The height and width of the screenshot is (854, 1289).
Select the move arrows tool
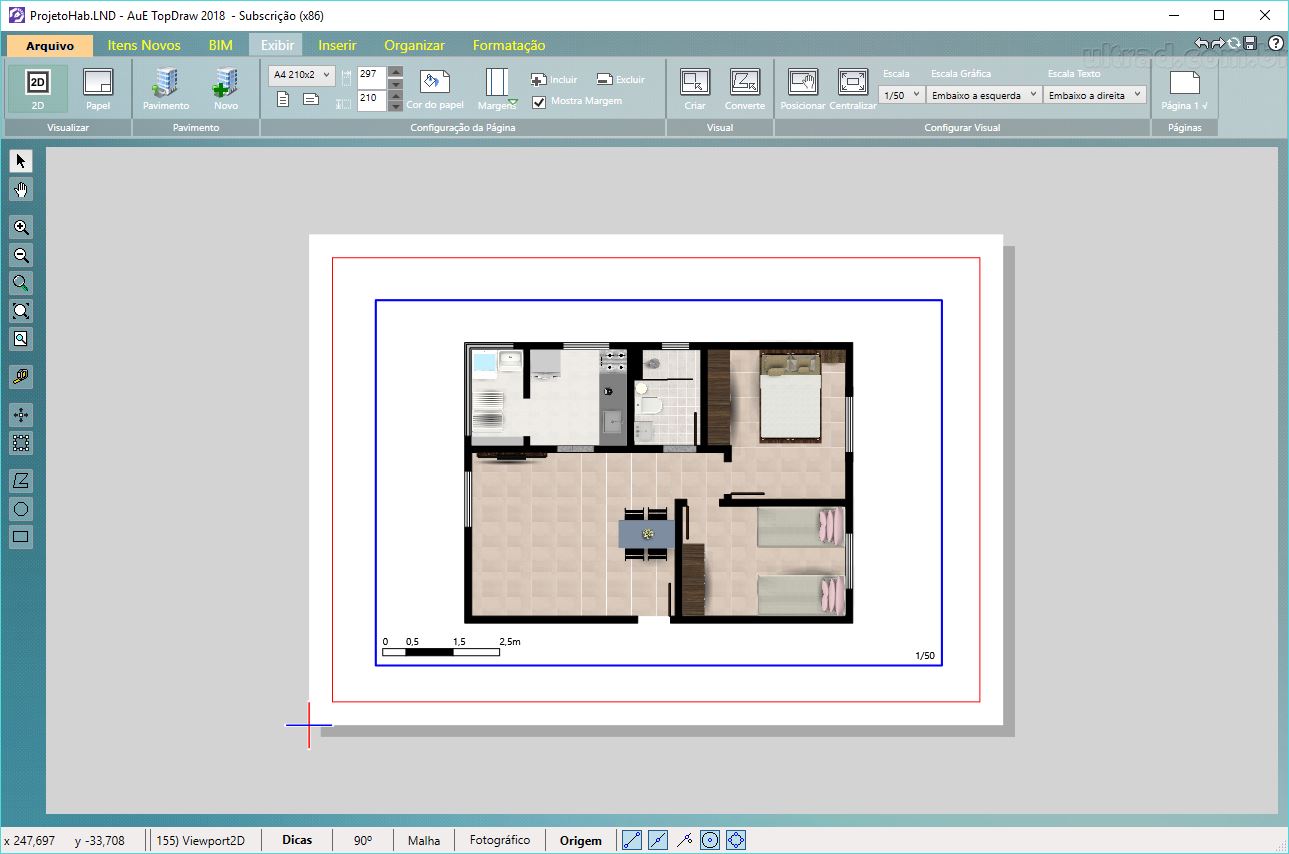pos(21,415)
